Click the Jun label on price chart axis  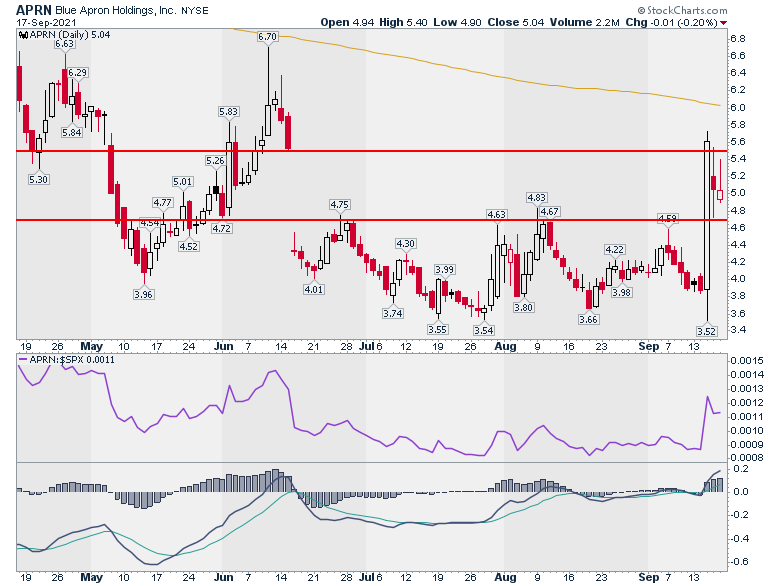224,346
